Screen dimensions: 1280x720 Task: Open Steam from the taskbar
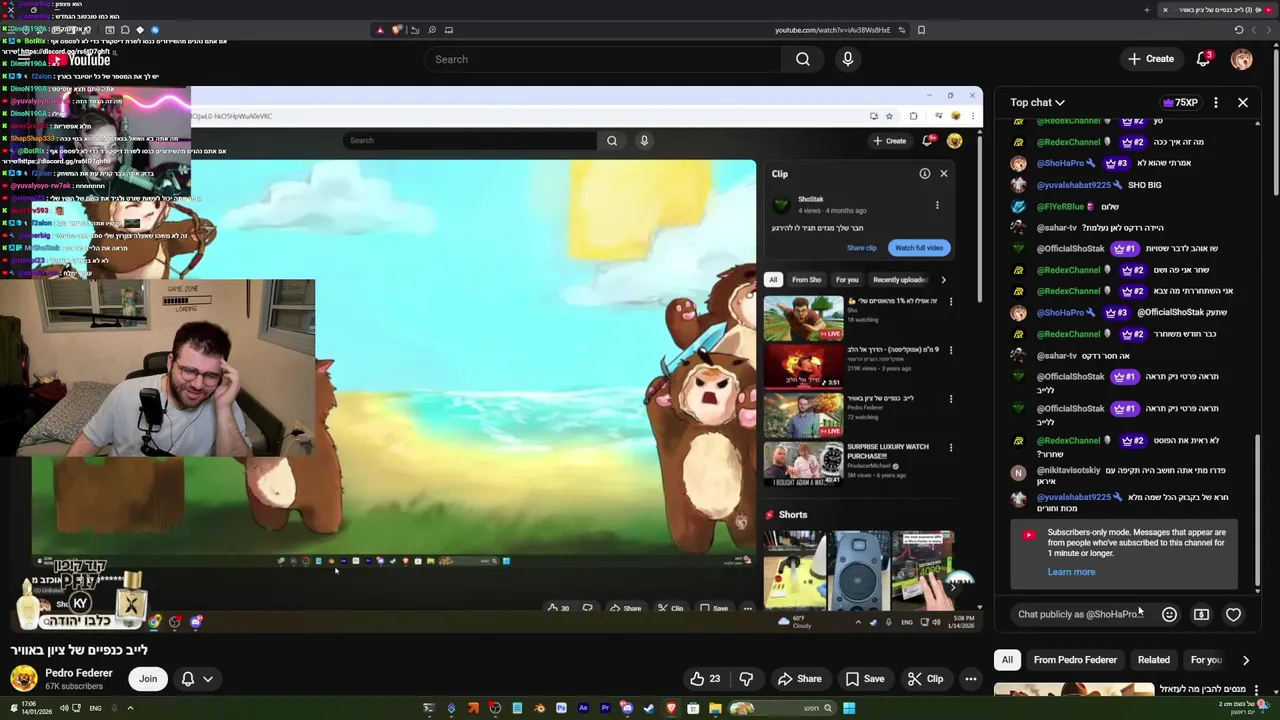point(649,708)
